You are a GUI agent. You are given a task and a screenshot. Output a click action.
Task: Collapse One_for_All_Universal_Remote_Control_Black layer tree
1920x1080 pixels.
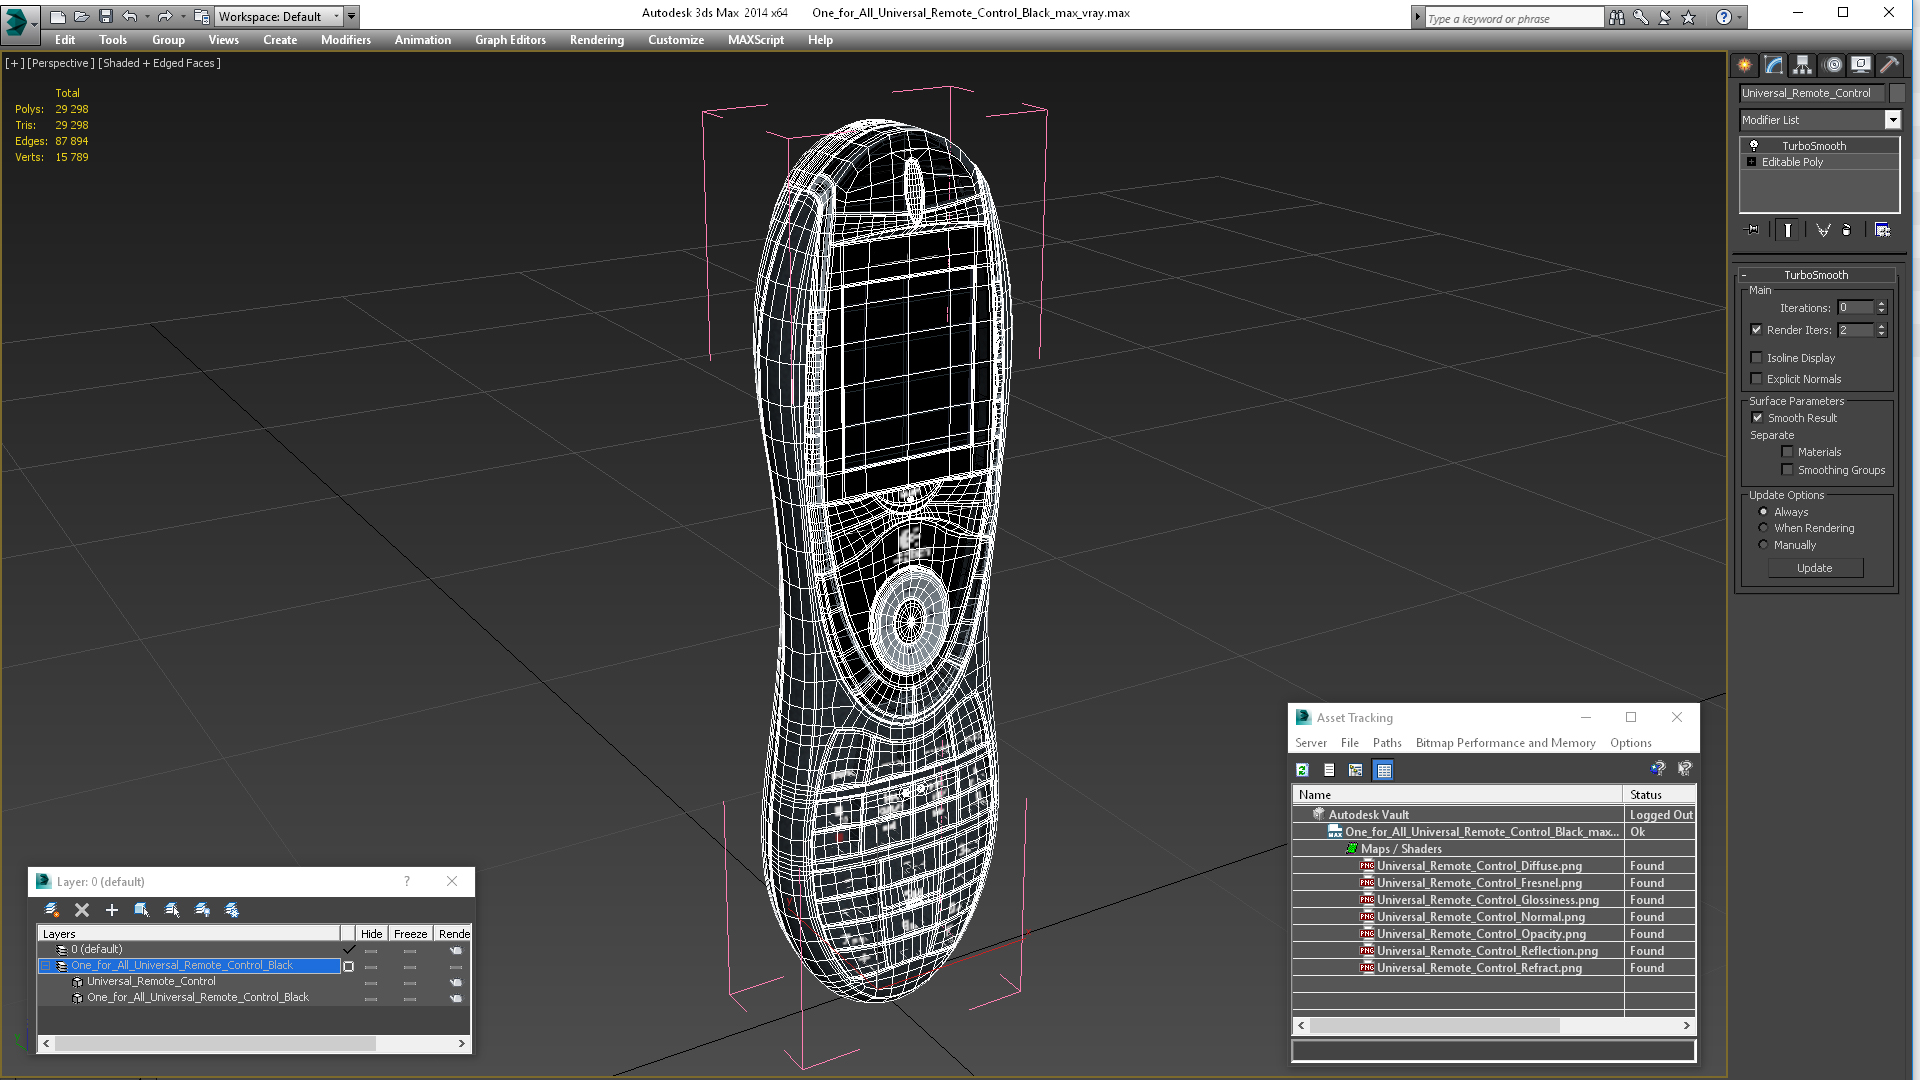tap(46, 966)
